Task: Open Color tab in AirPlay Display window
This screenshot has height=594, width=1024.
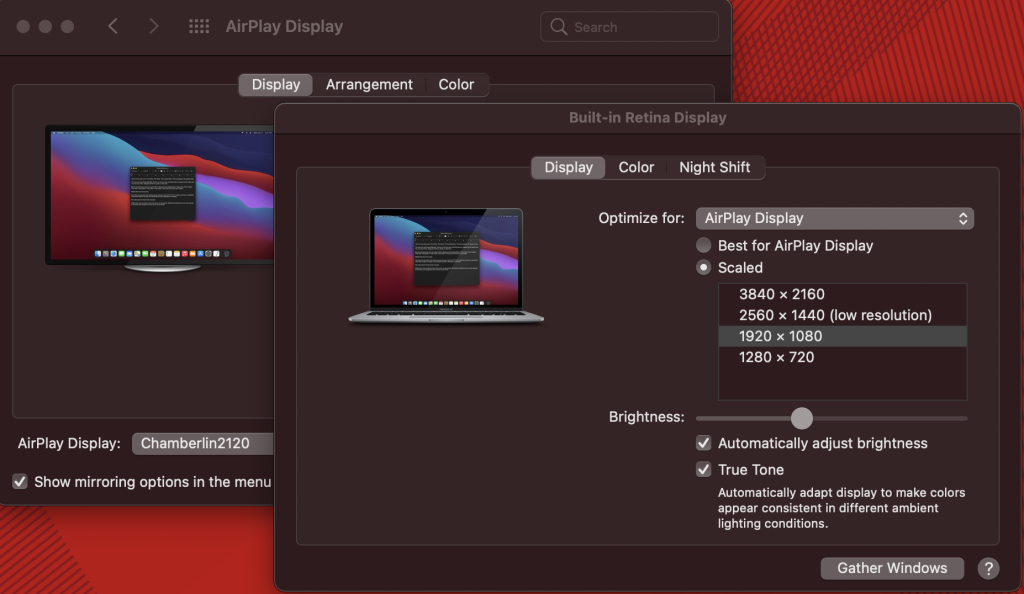Action: (456, 85)
